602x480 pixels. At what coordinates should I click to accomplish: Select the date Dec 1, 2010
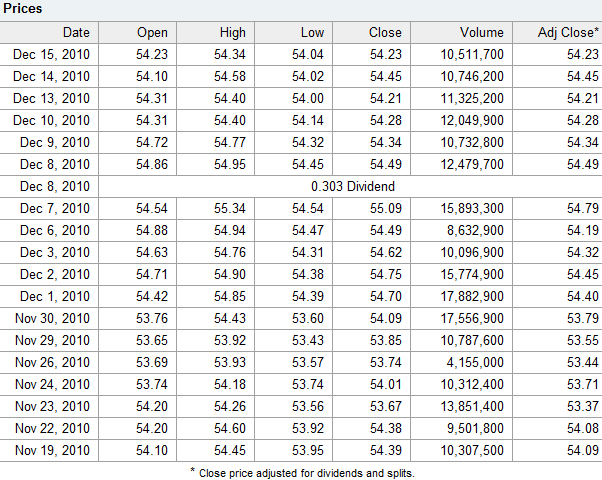point(55,296)
